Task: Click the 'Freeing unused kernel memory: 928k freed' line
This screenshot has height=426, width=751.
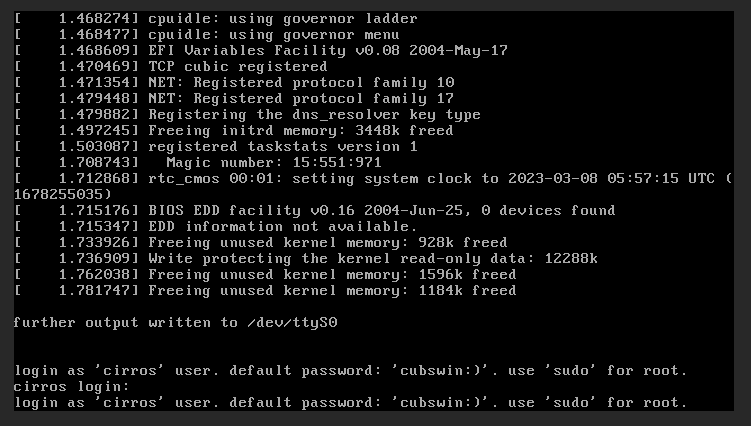Action: pos(327,242)
